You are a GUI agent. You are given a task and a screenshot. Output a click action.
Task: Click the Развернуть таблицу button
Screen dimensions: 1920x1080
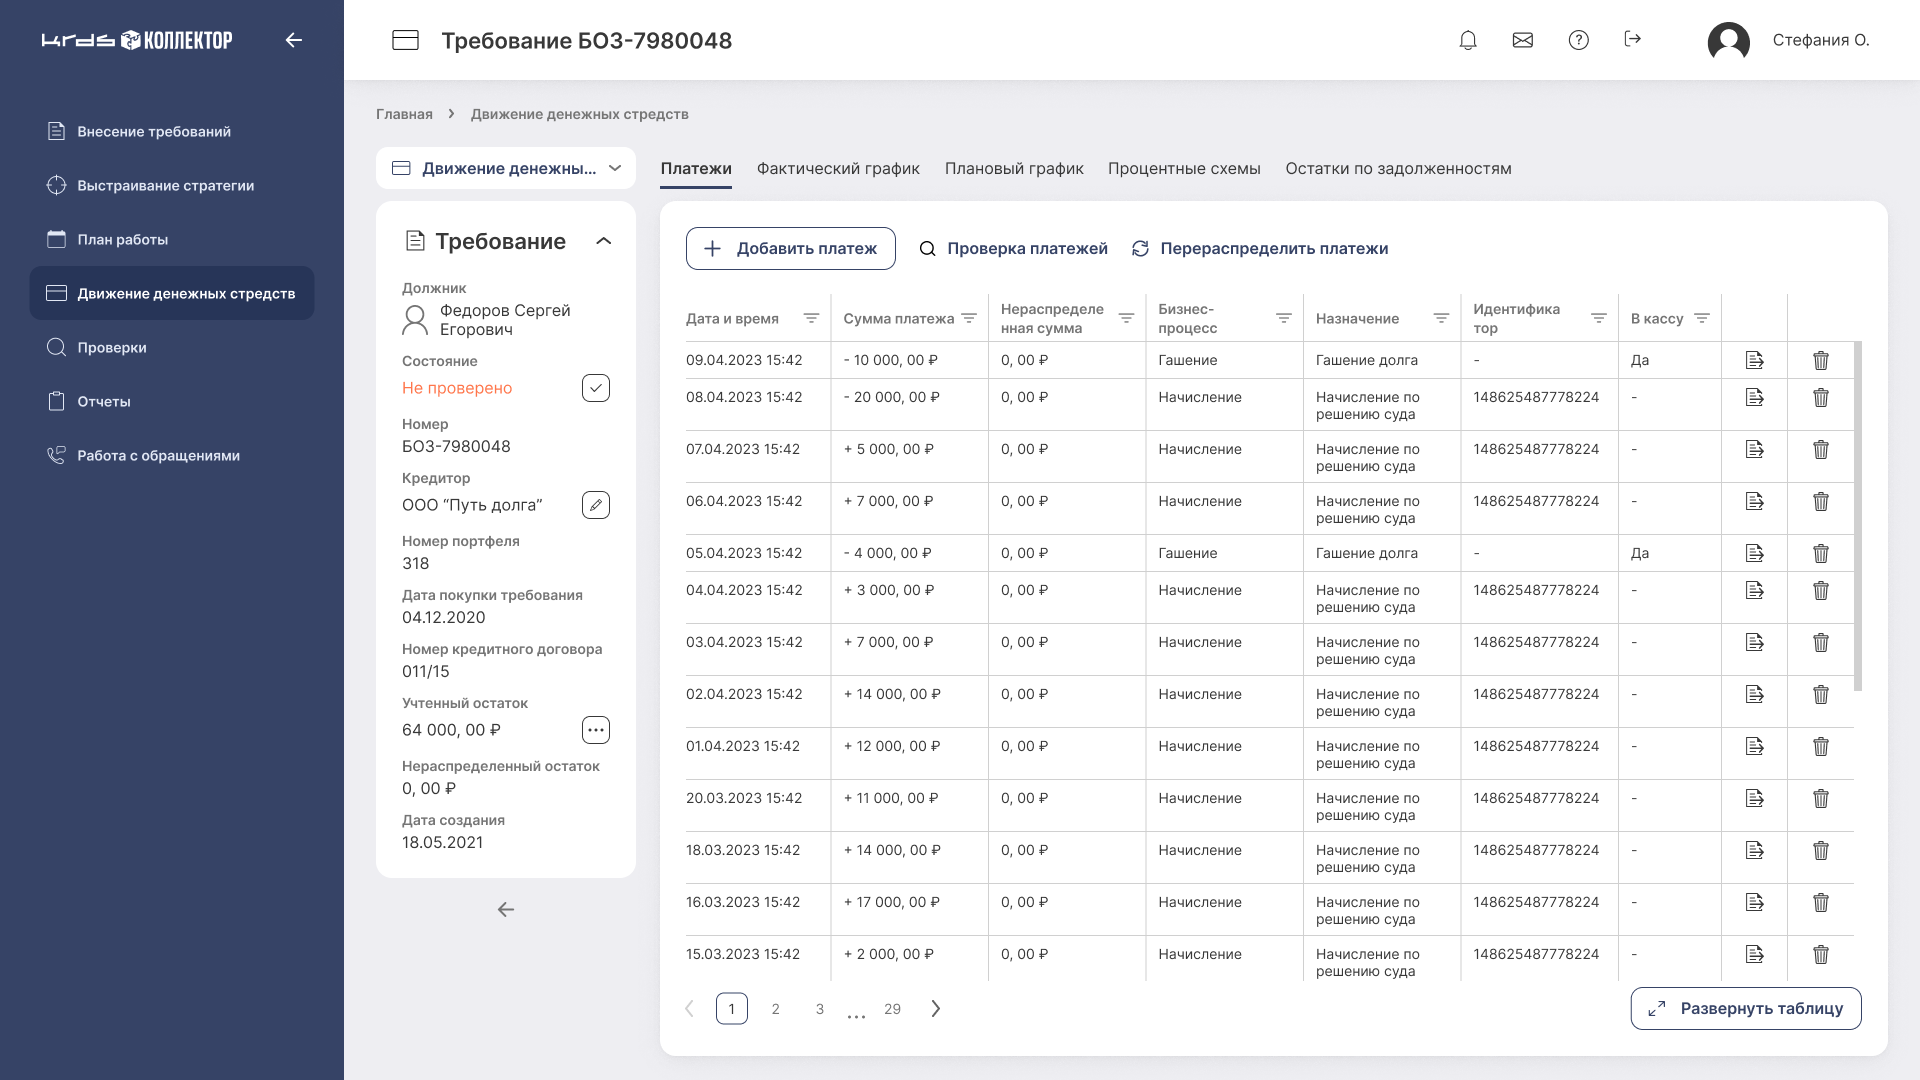(1746, 1008)
